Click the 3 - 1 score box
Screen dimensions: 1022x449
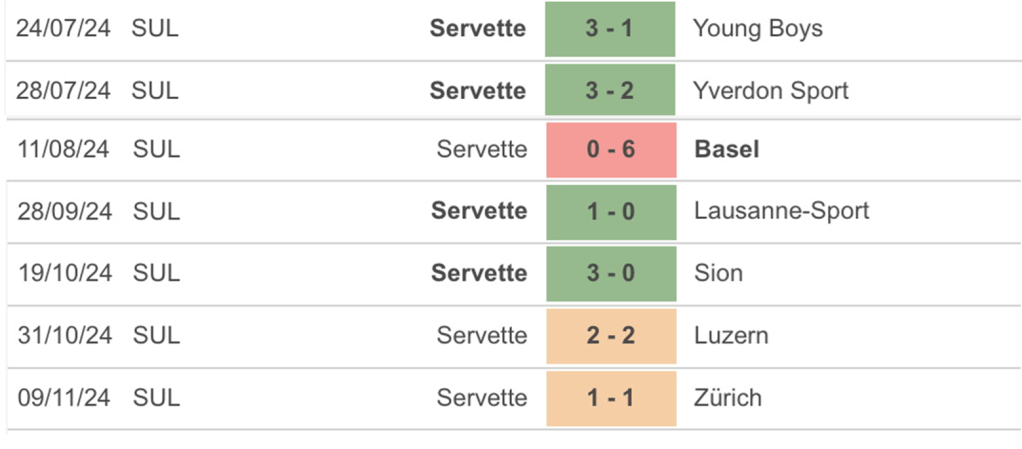(x=610, y=29)
